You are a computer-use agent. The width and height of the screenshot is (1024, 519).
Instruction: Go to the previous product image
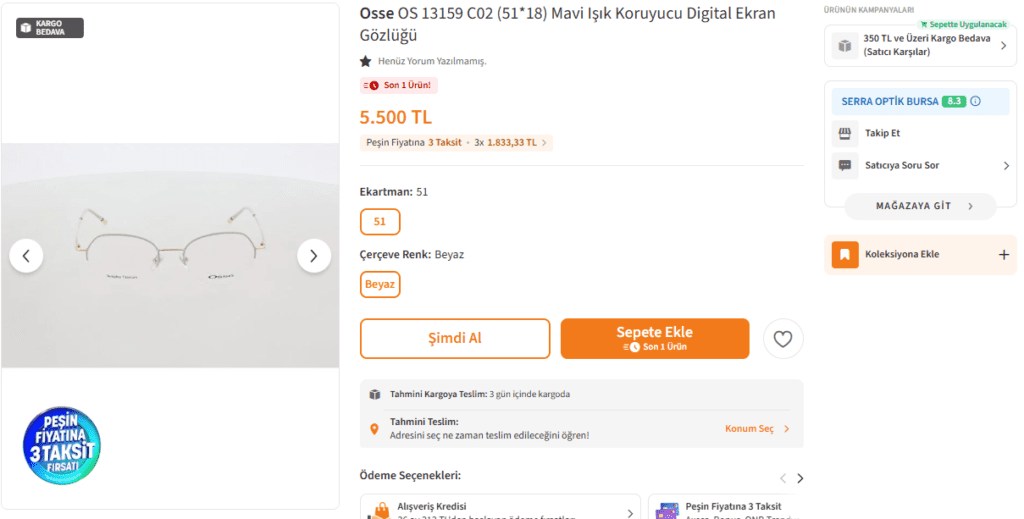(x=26, y=256)
